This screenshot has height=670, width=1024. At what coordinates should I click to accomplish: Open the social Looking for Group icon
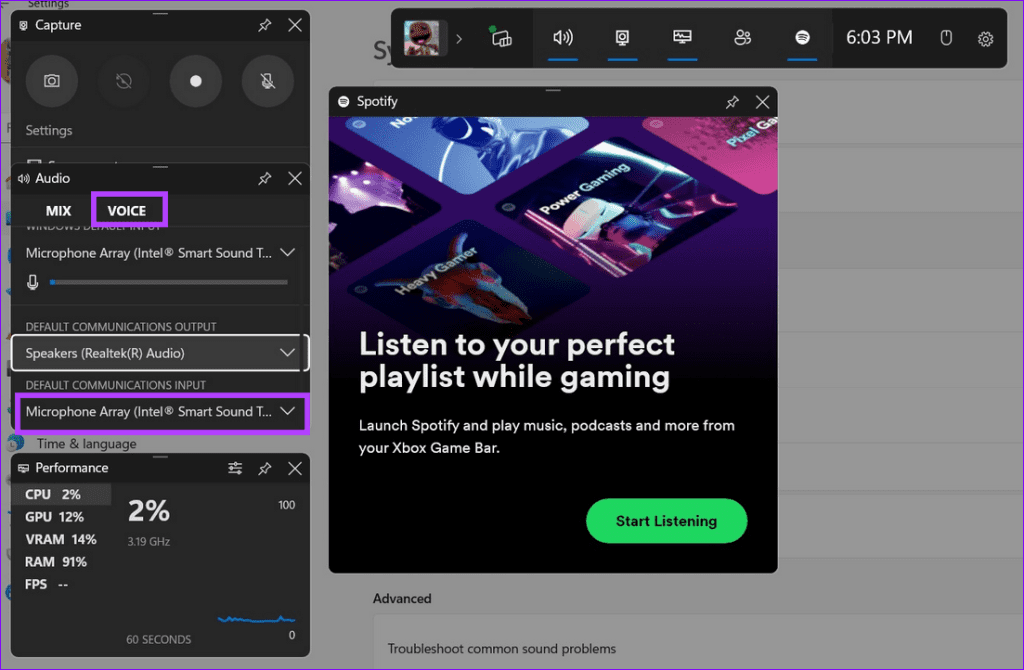pyautogui.click(x=742, y=38)
